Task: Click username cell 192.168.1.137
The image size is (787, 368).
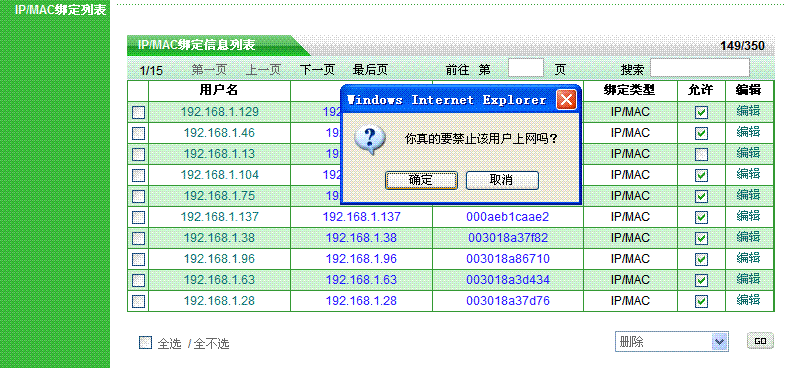Action: (x=219, y=217)
